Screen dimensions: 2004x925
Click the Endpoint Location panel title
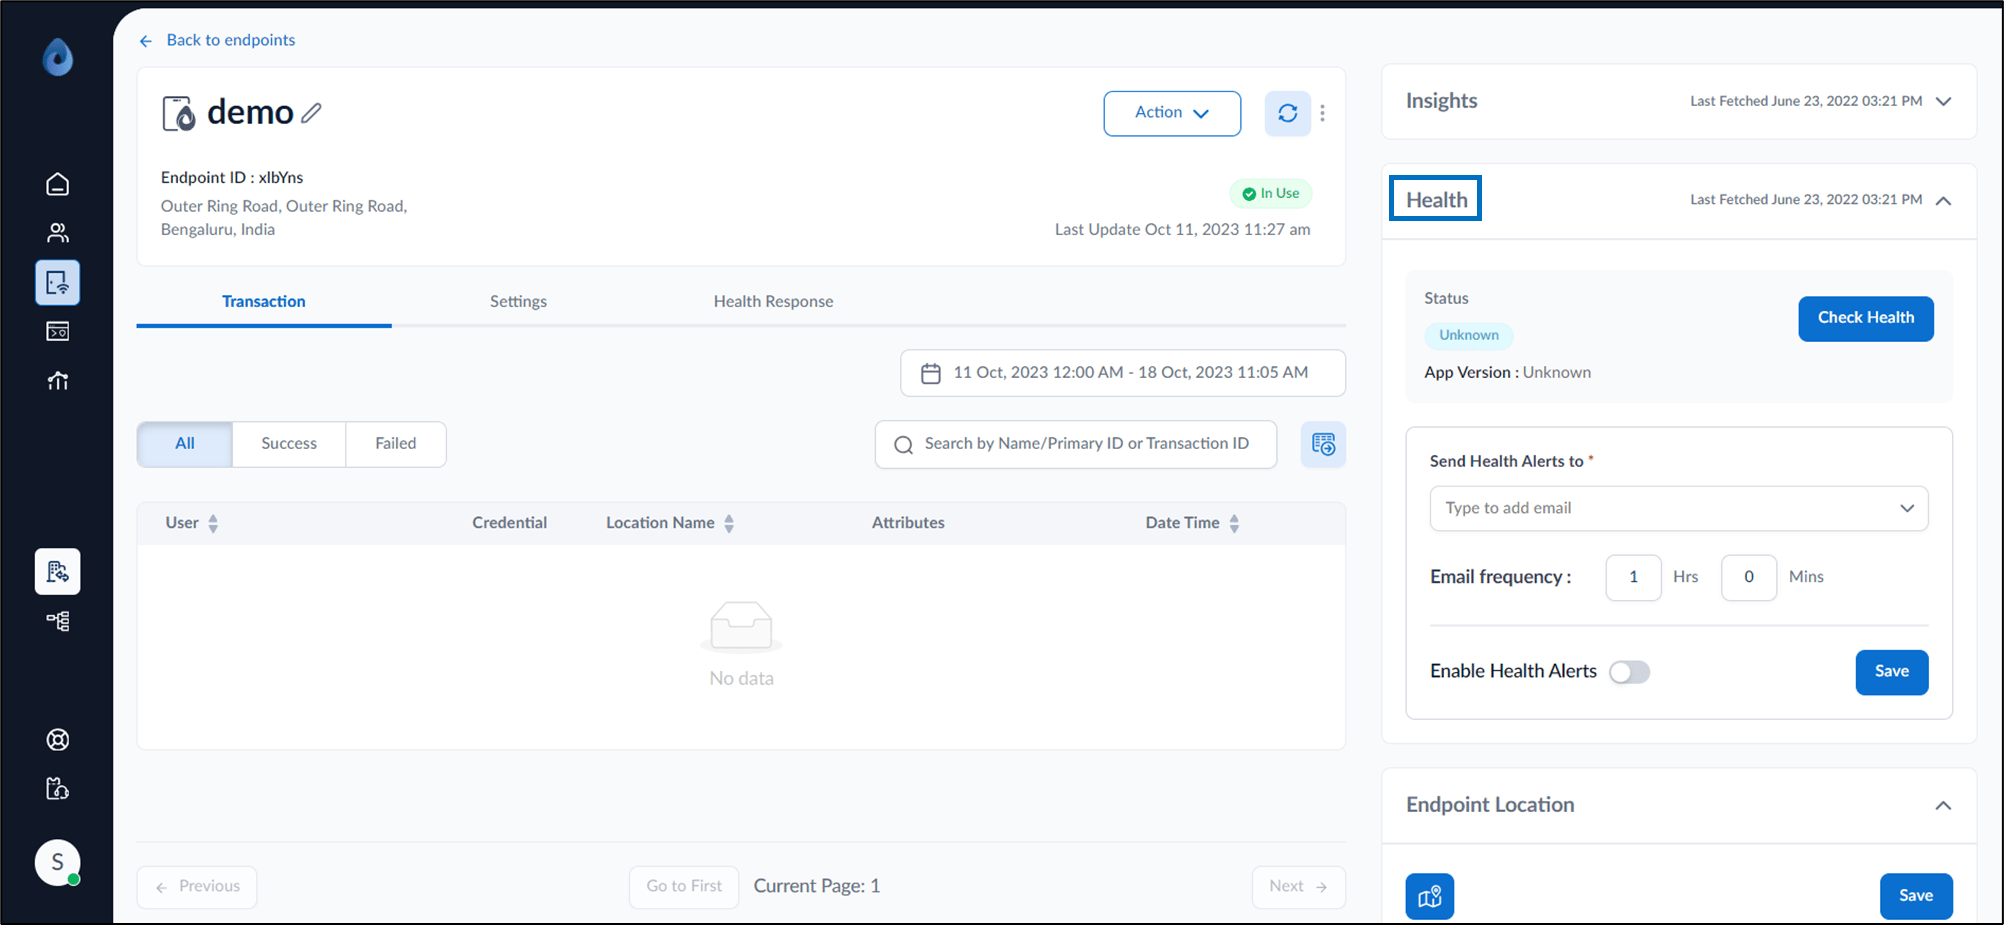tap(1490, 805)
